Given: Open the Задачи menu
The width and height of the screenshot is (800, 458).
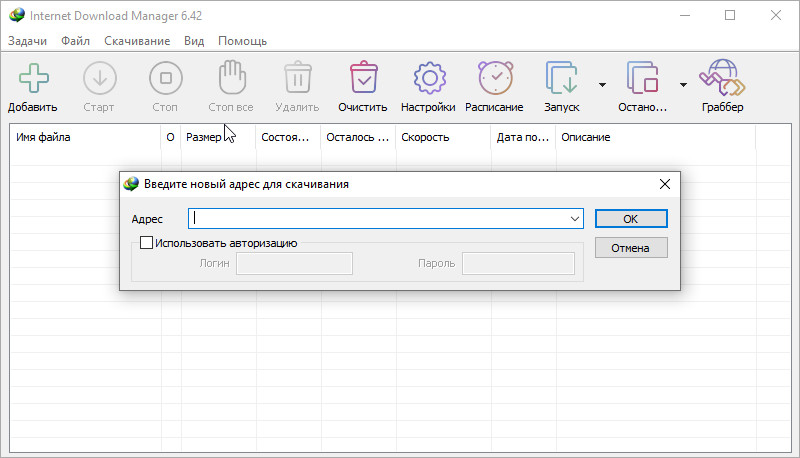Looking at the screenshot, I should [x=27, y=41].
